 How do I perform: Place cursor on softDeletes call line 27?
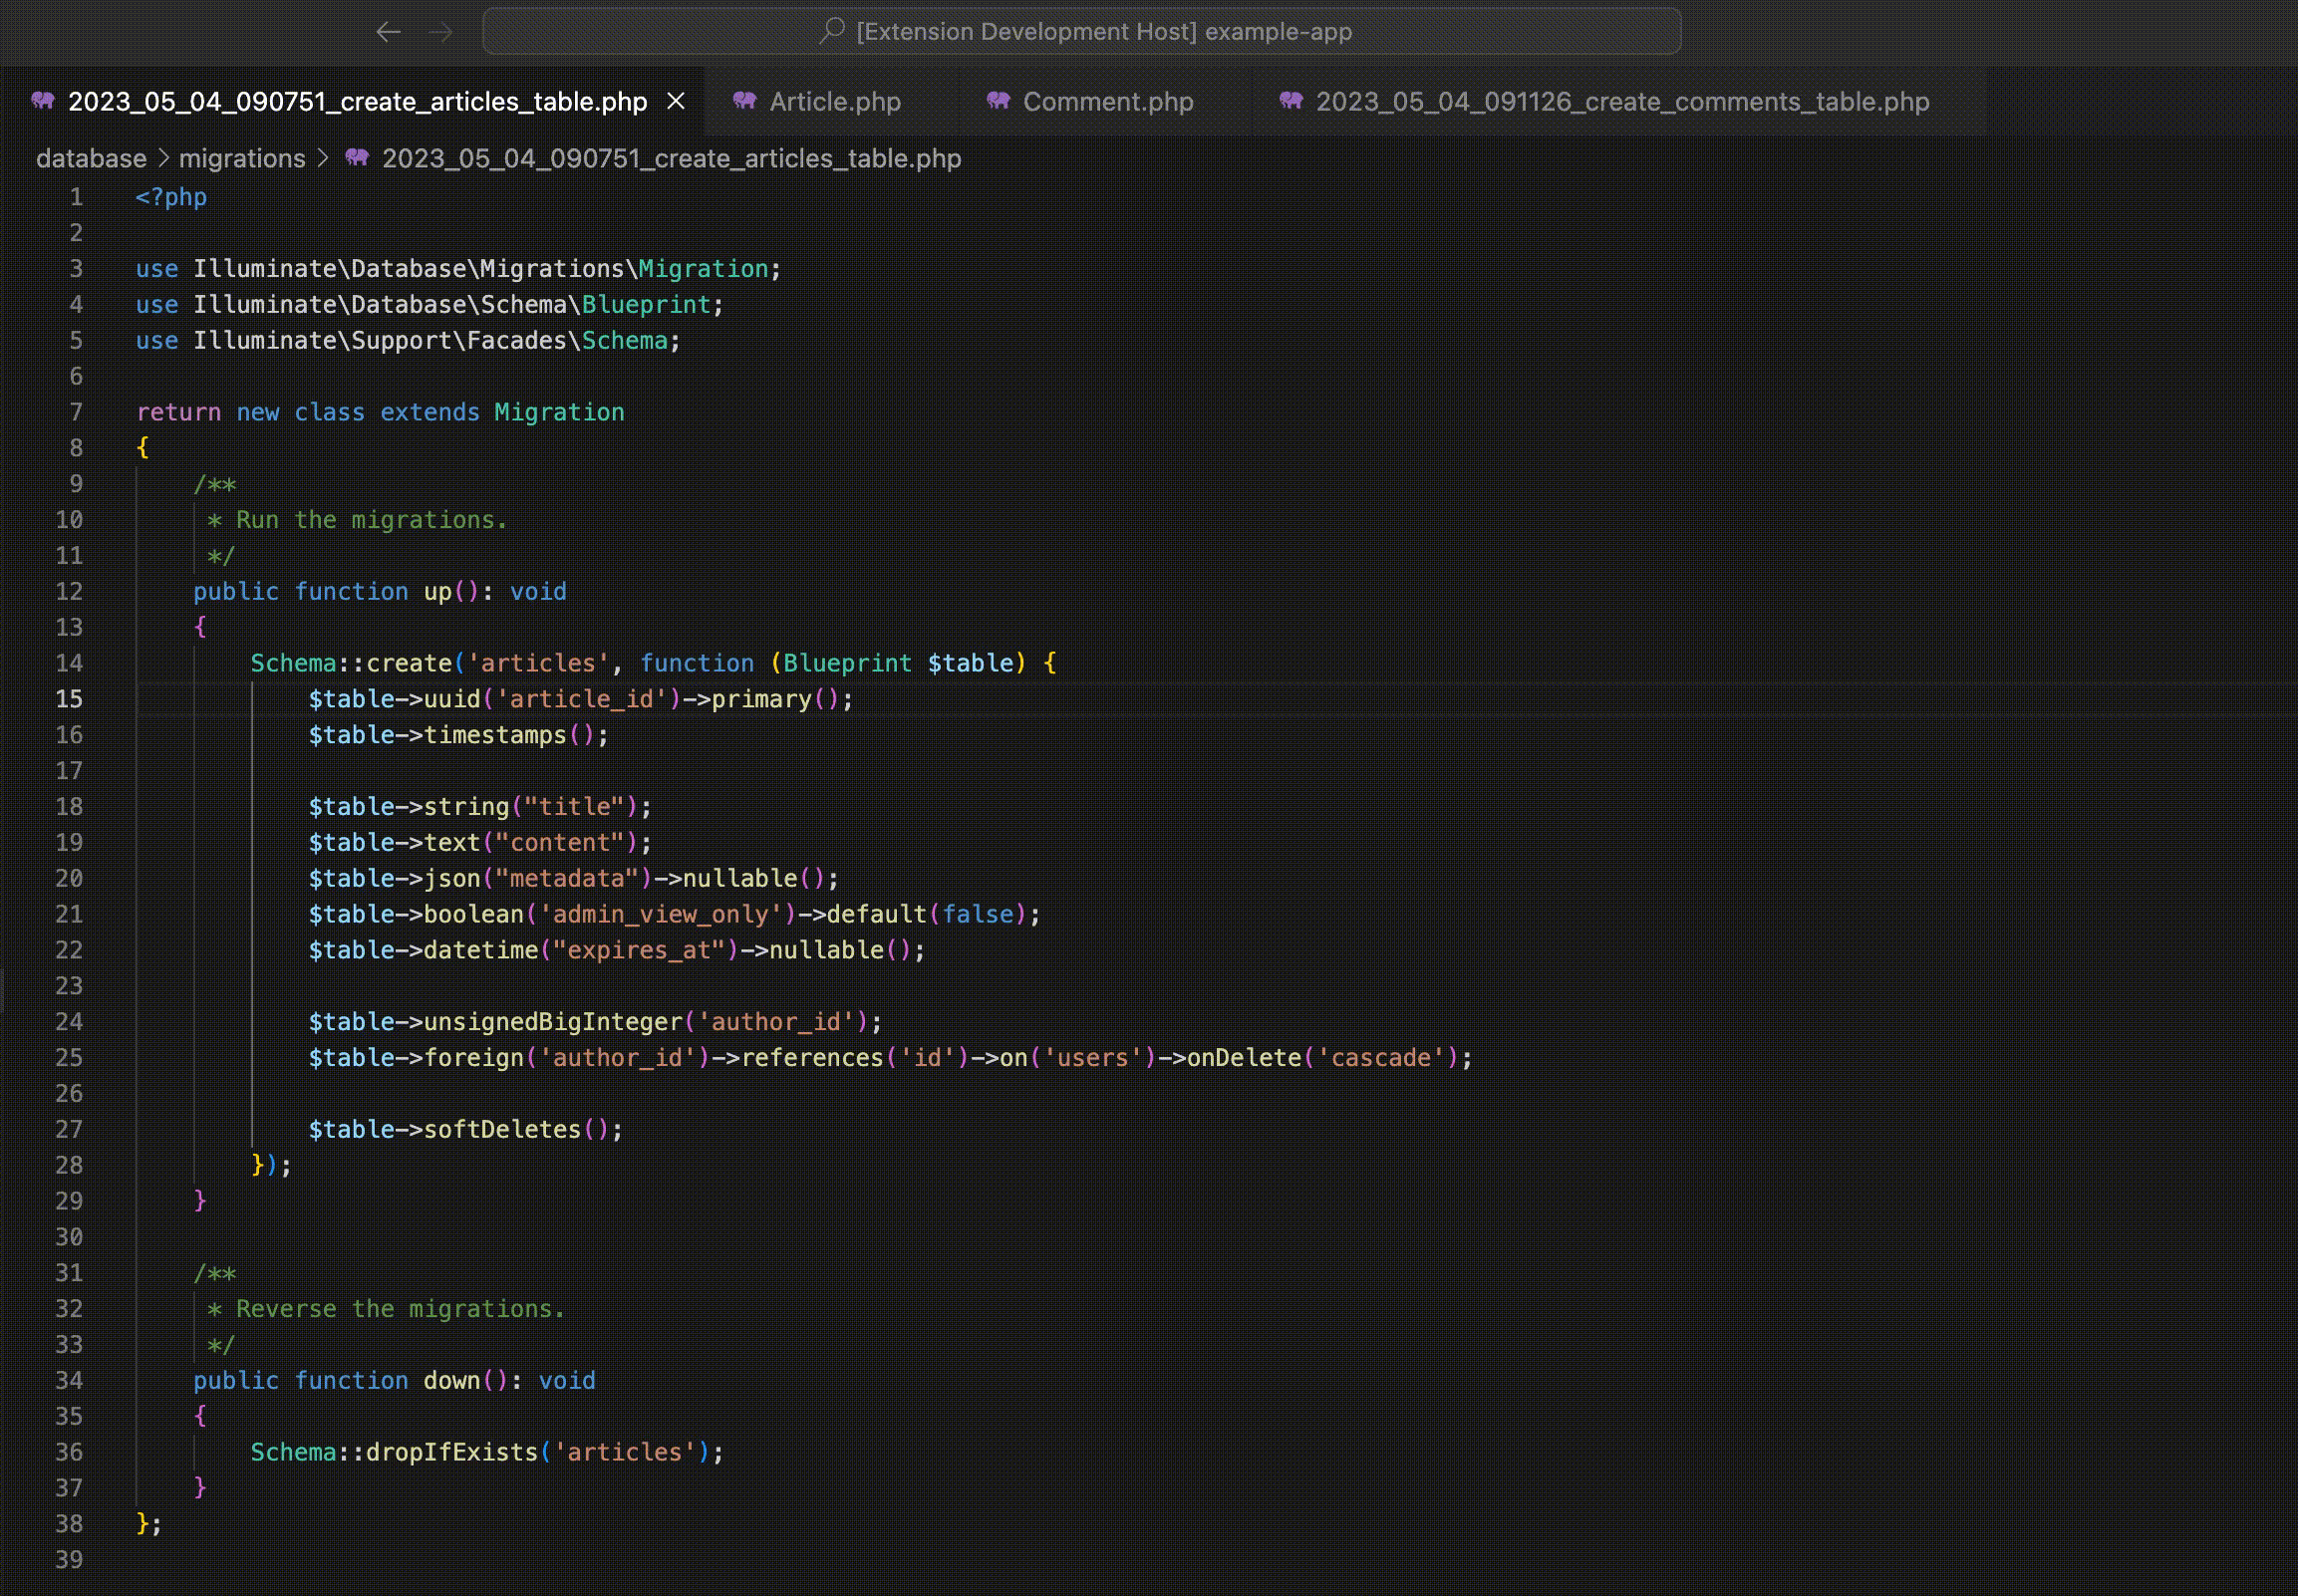tap(501, 1129)
